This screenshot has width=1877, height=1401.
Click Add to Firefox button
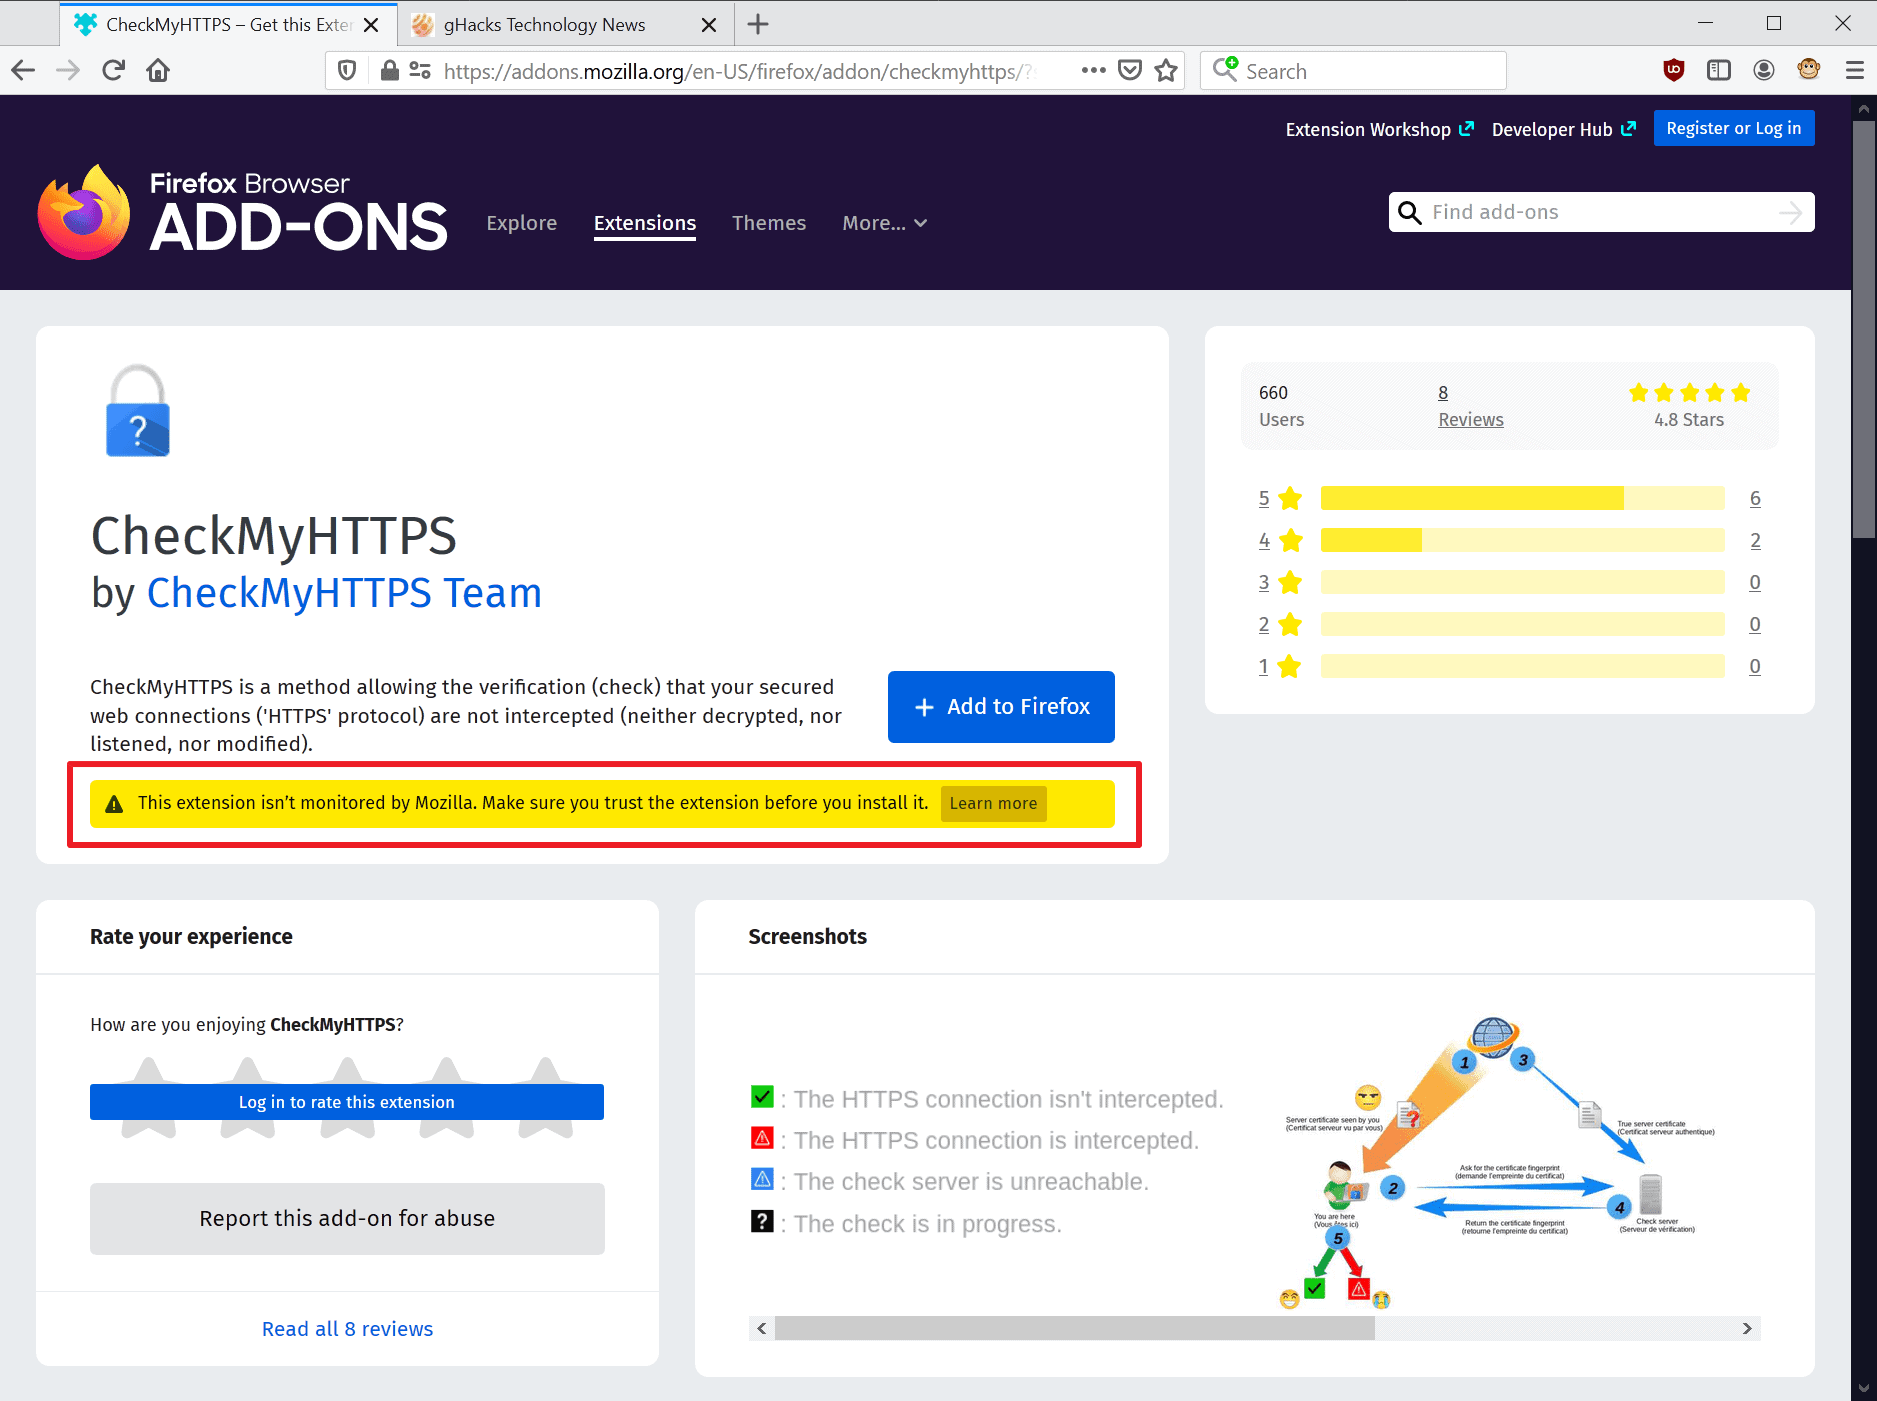tap(1001, 707)
